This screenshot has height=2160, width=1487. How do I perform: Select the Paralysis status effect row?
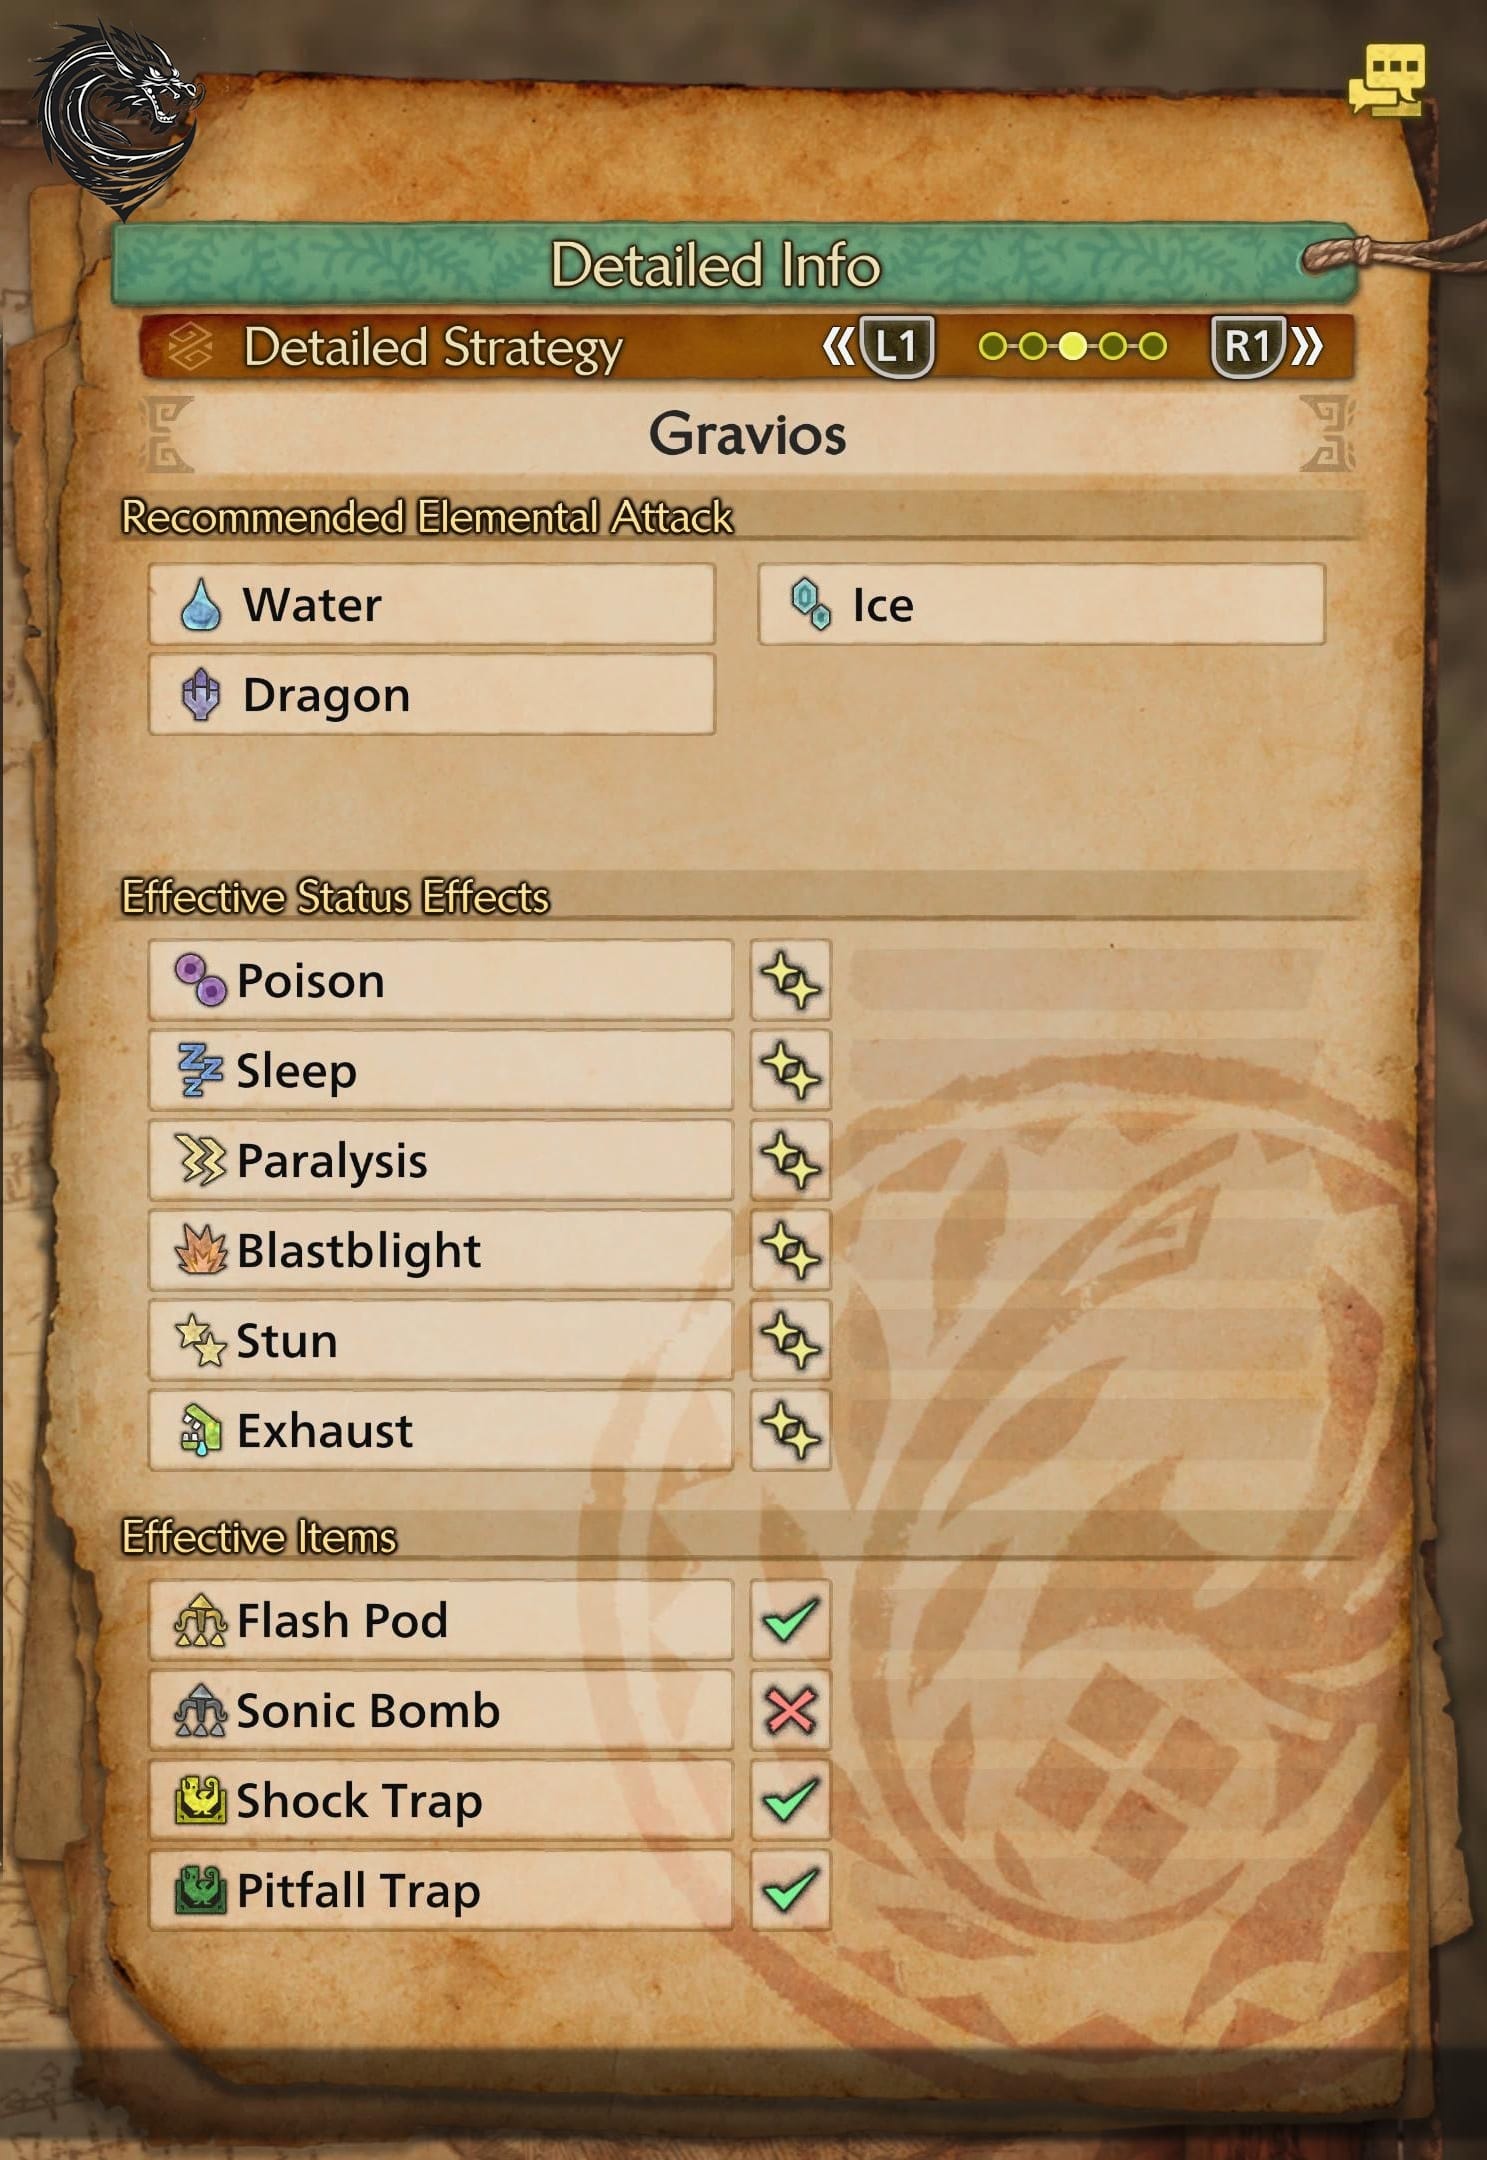click(x=440, y=1160)
